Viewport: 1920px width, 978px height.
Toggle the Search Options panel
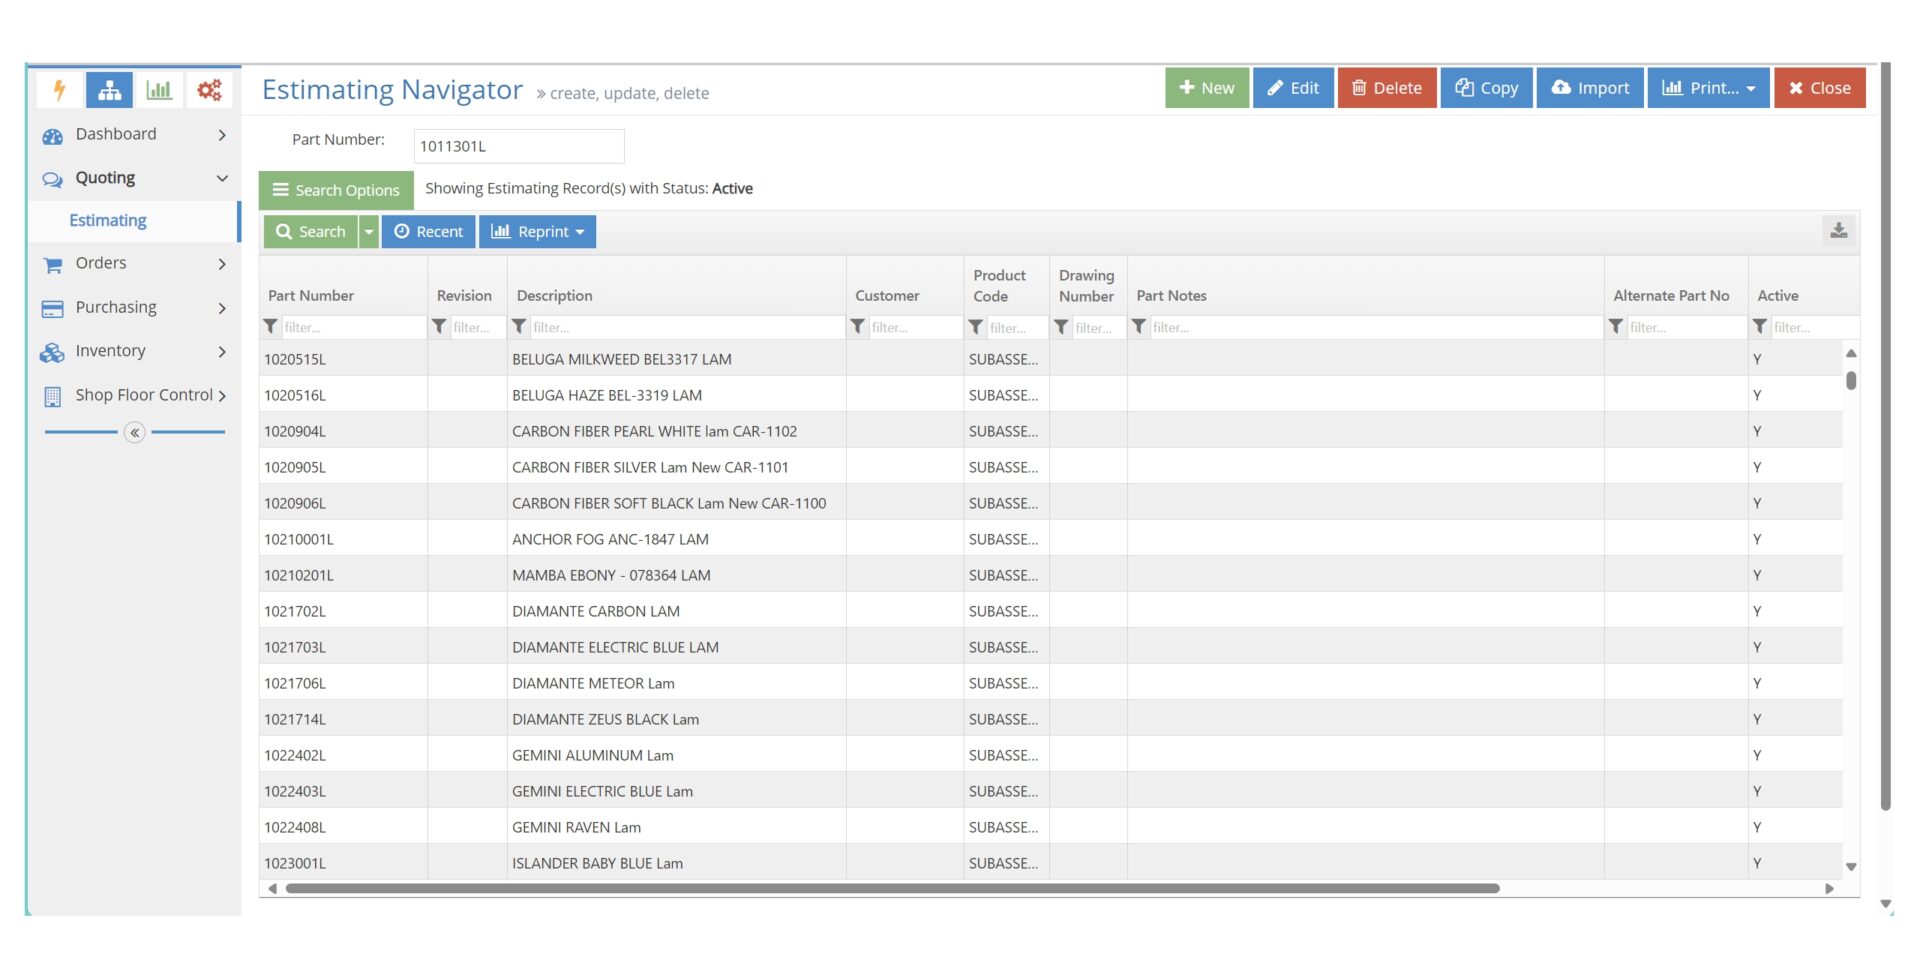pos(336,190)
